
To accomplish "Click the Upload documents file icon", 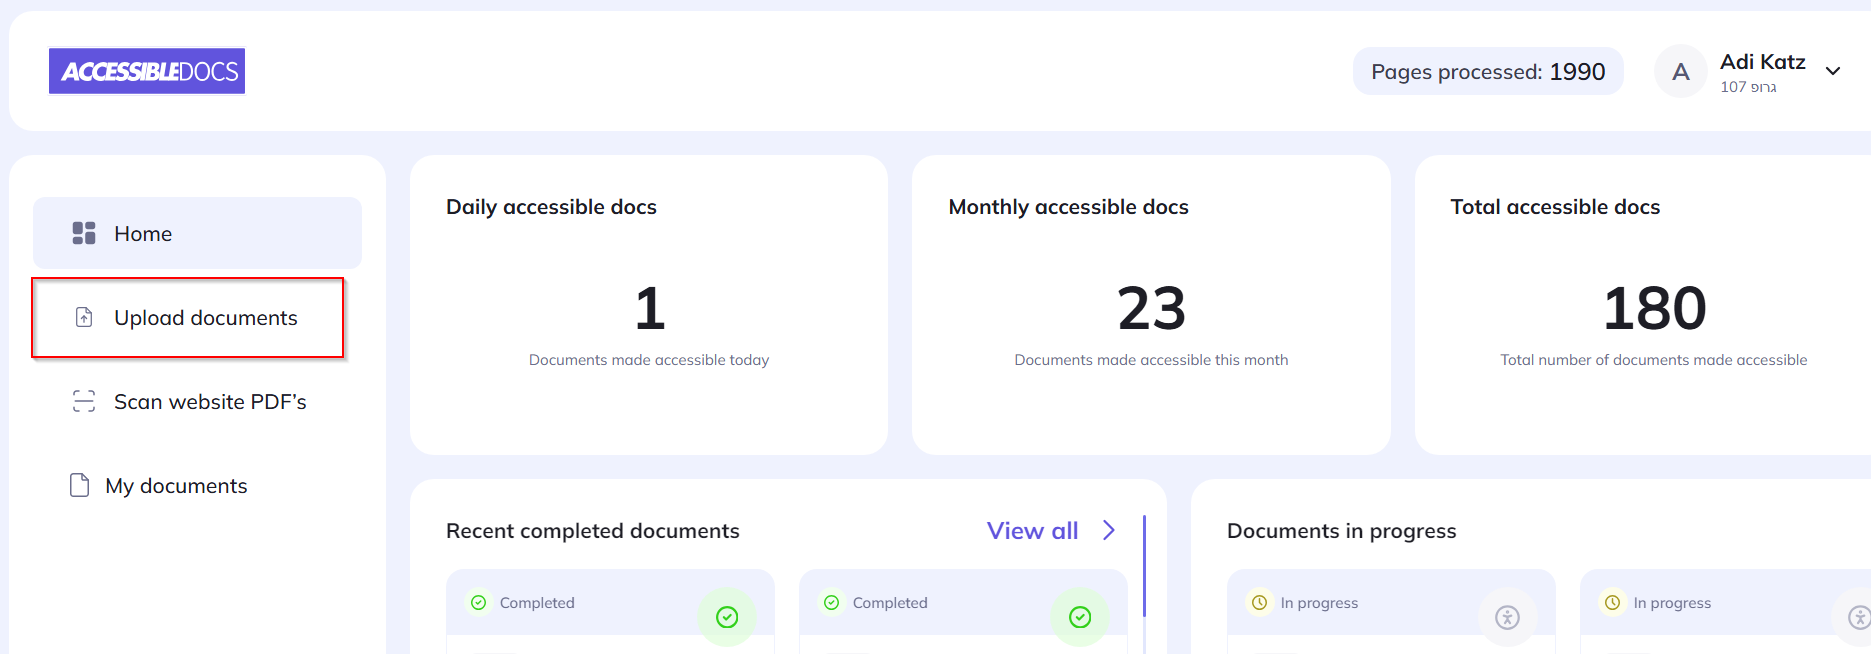I will [84, 317].
